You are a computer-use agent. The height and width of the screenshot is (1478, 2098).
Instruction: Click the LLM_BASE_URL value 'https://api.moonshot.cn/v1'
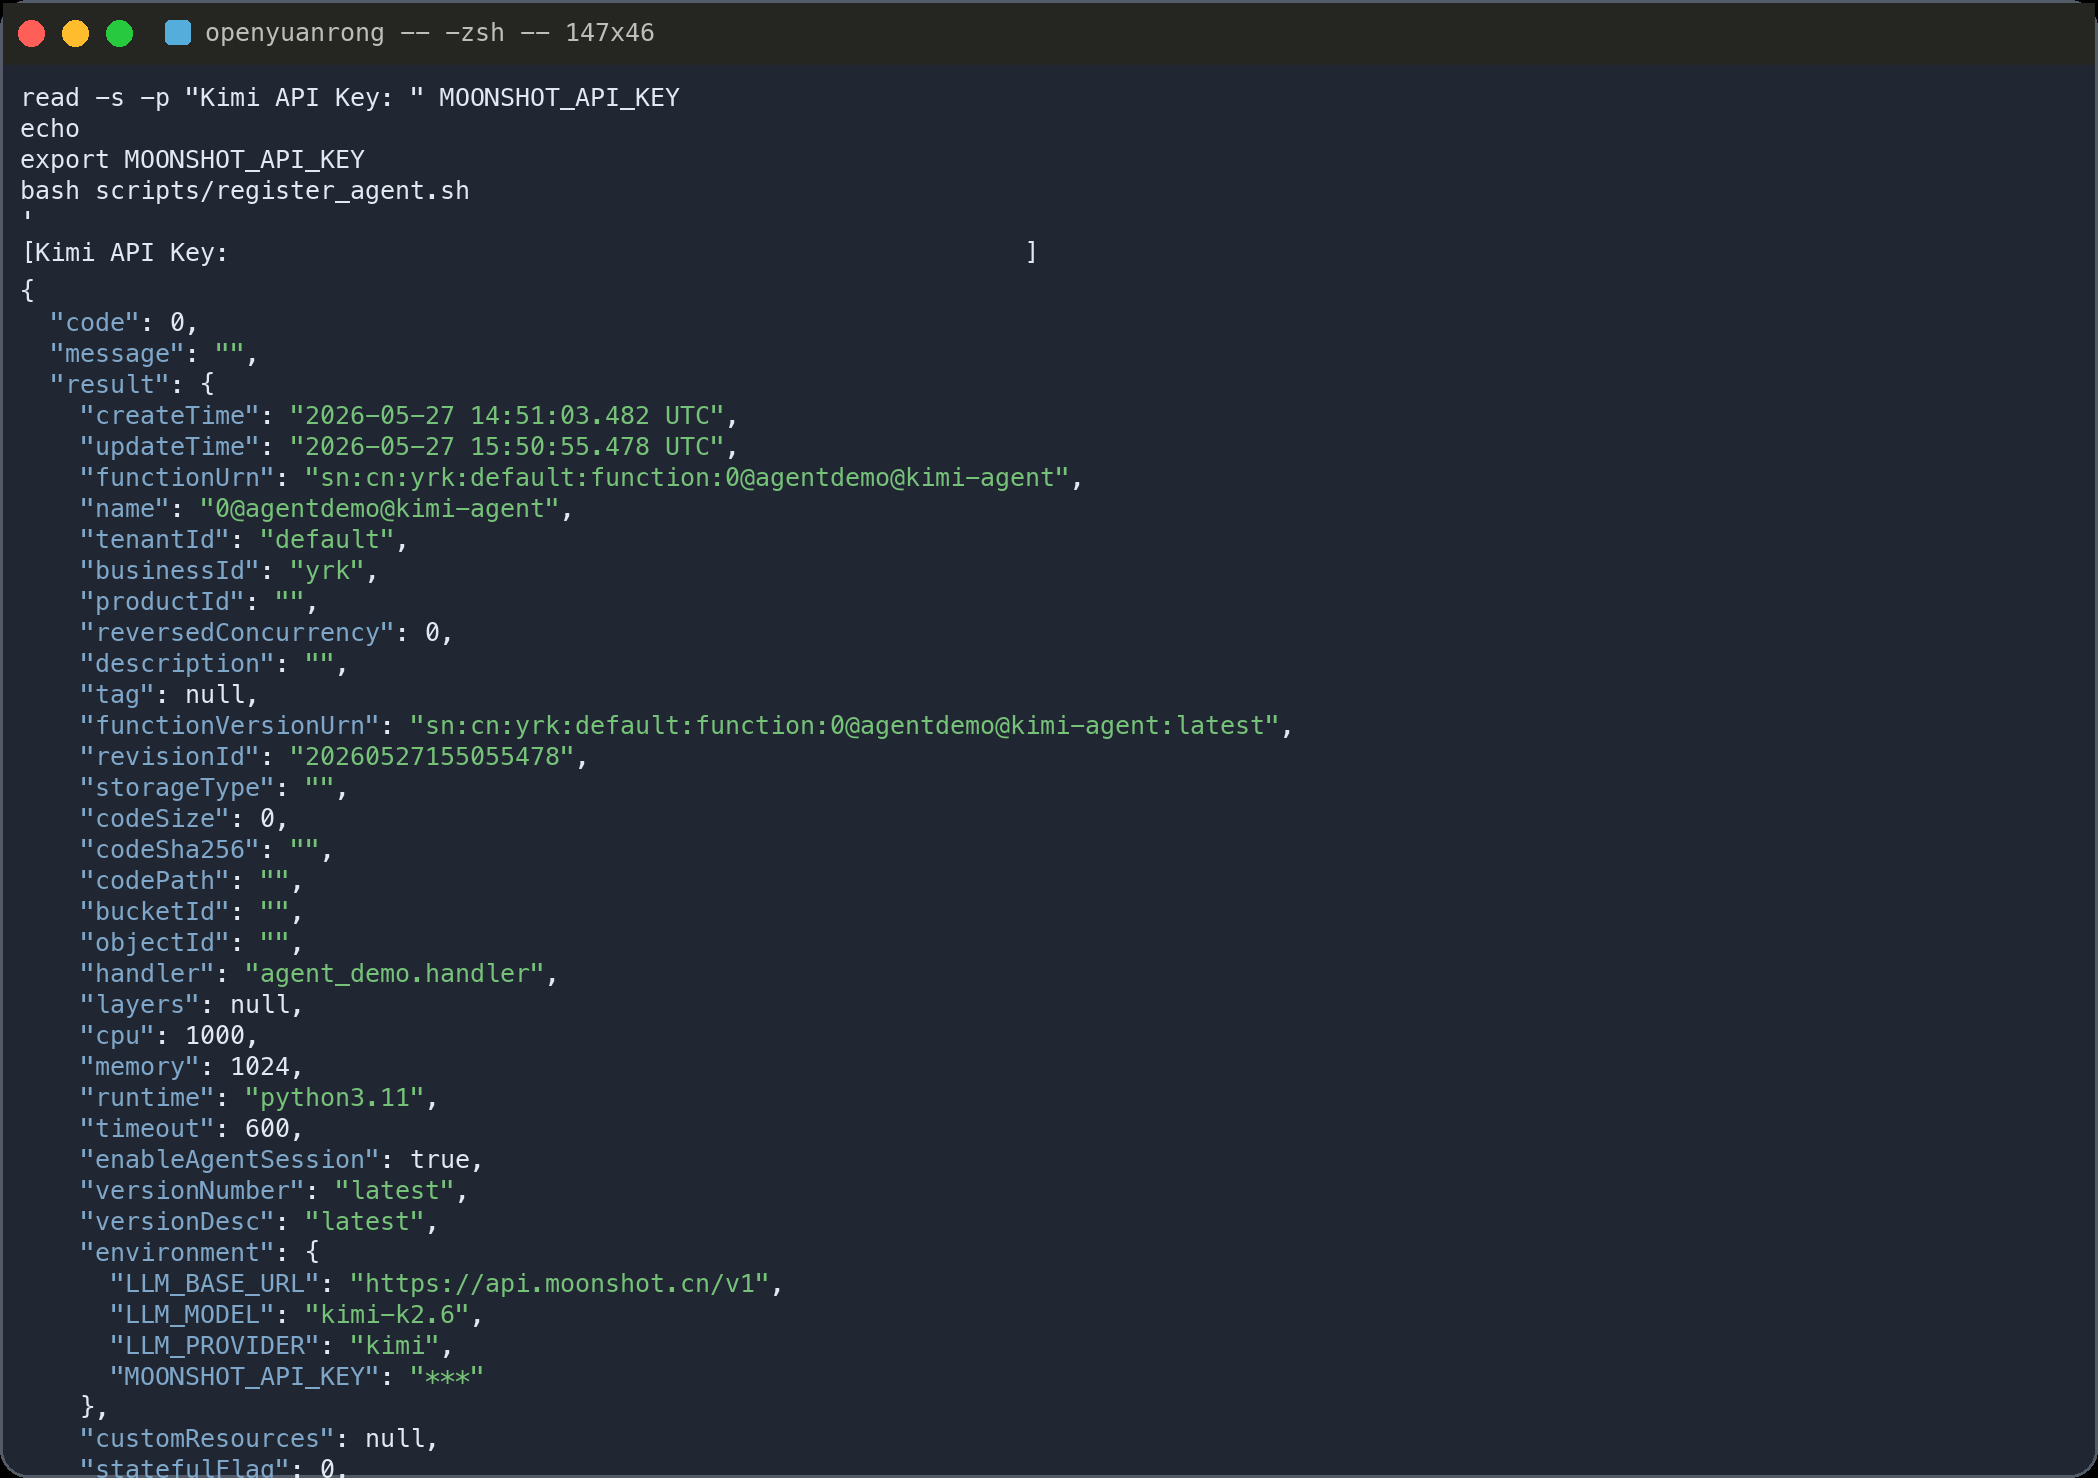coord(559,1284)
